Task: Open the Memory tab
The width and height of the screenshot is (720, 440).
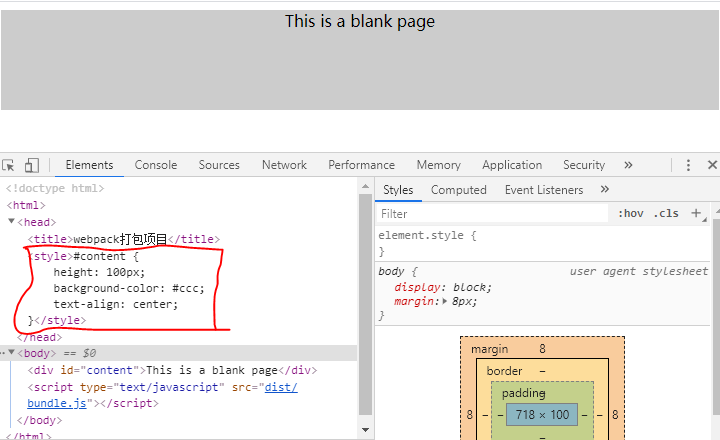Action: [439, 165]
